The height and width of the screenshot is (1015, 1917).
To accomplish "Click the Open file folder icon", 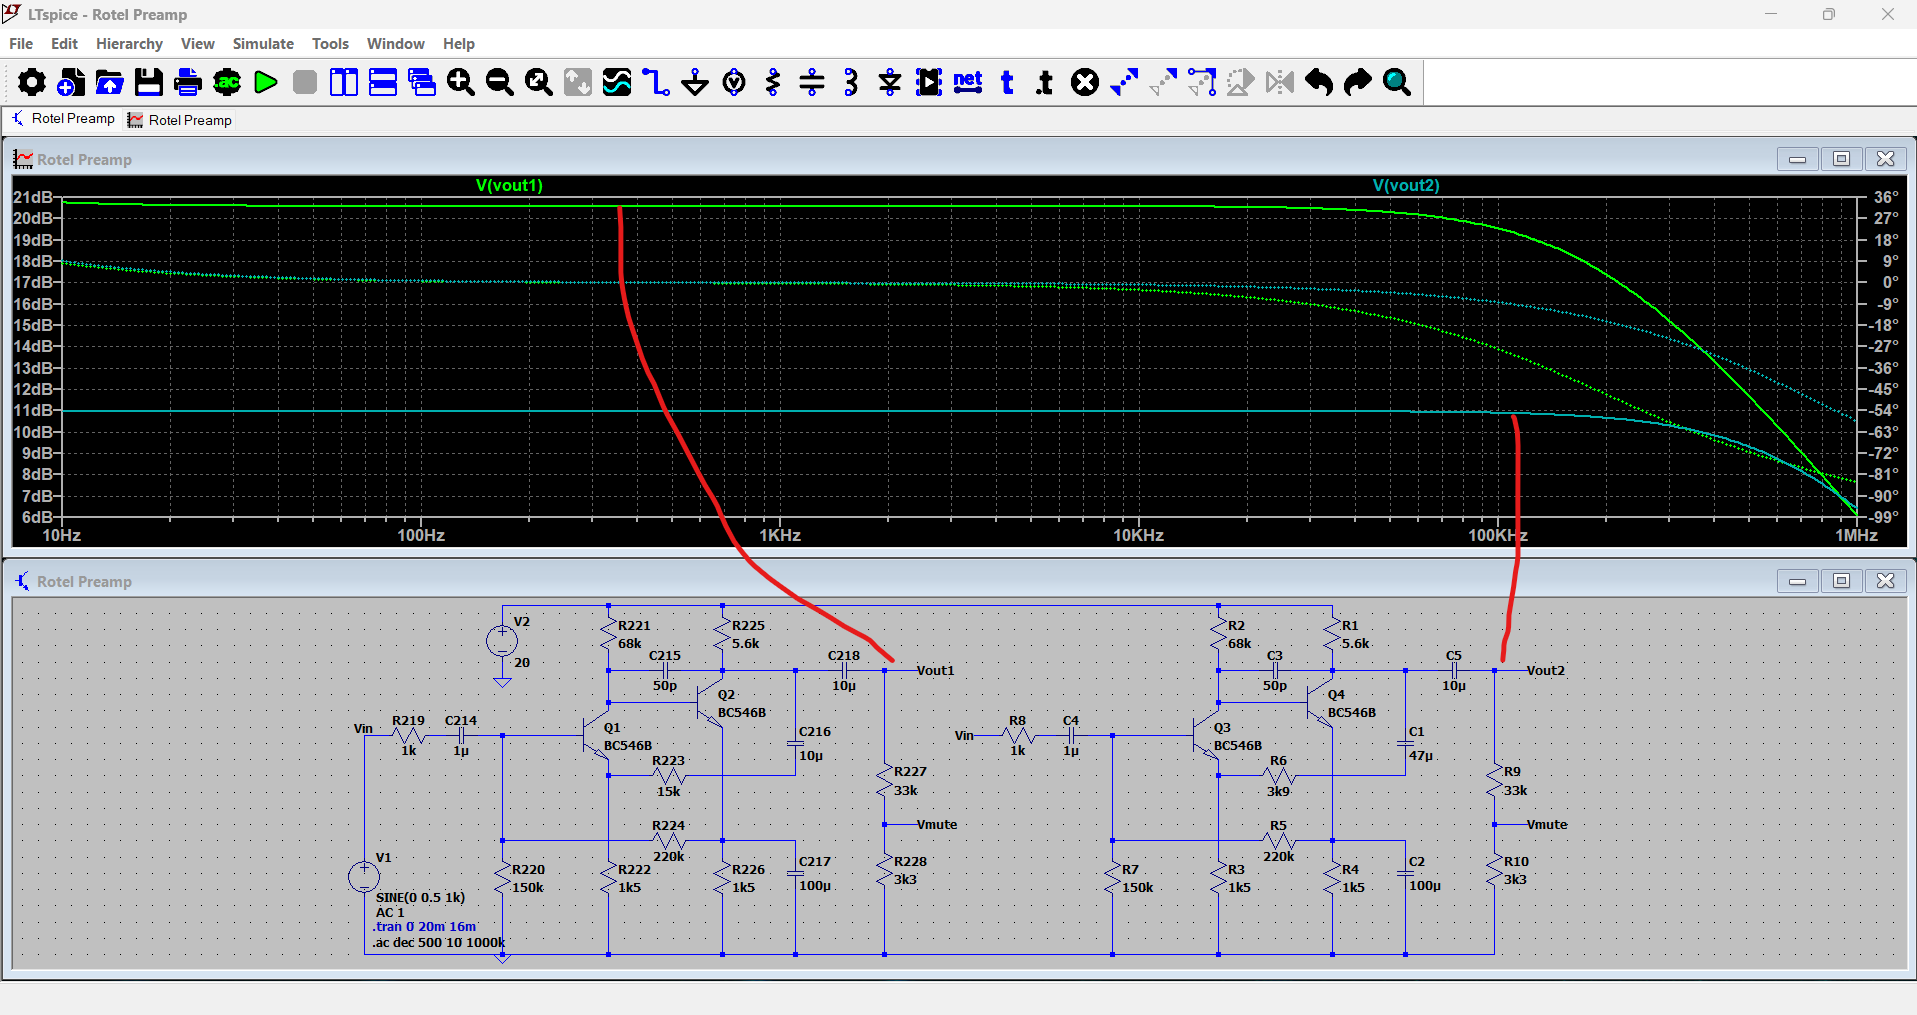I will (110, 82).
